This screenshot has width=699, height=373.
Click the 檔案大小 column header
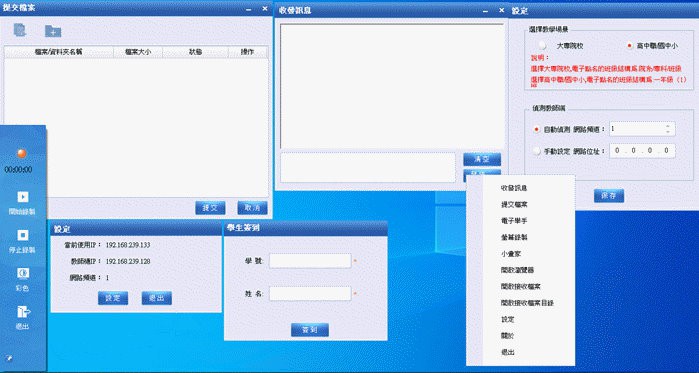click(x=138, y=52)
